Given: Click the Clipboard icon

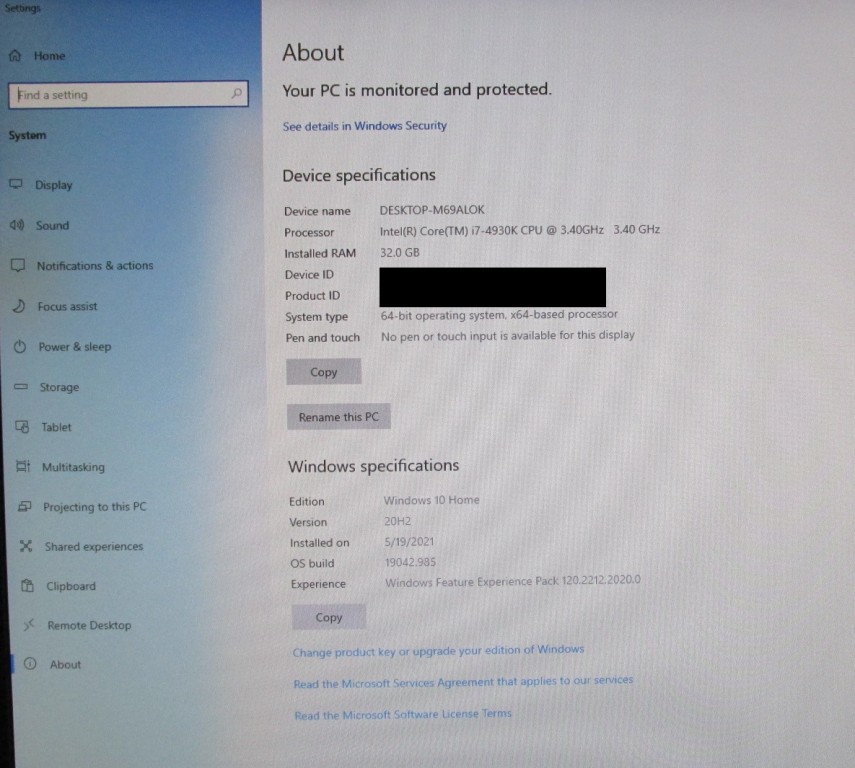Looking at the screenshot, I should [27, 586].
